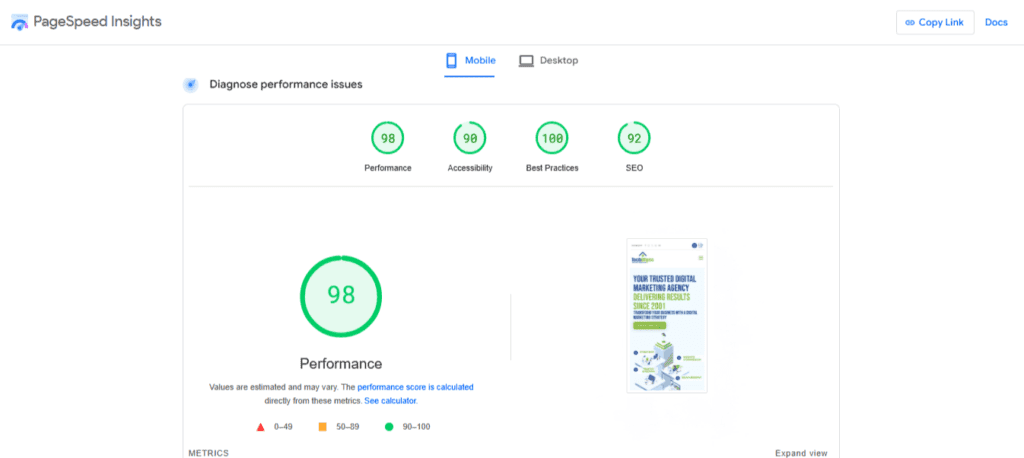Click the mobile page screenshot thumbnail
Viewport: 1024px width, 458px height.
point(667,315)
